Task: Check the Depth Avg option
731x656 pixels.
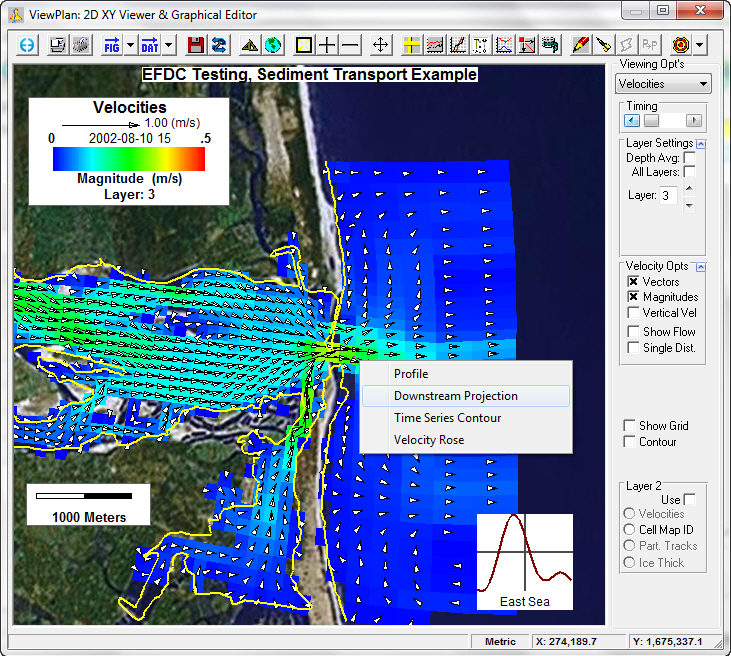Action: (689, 158)
